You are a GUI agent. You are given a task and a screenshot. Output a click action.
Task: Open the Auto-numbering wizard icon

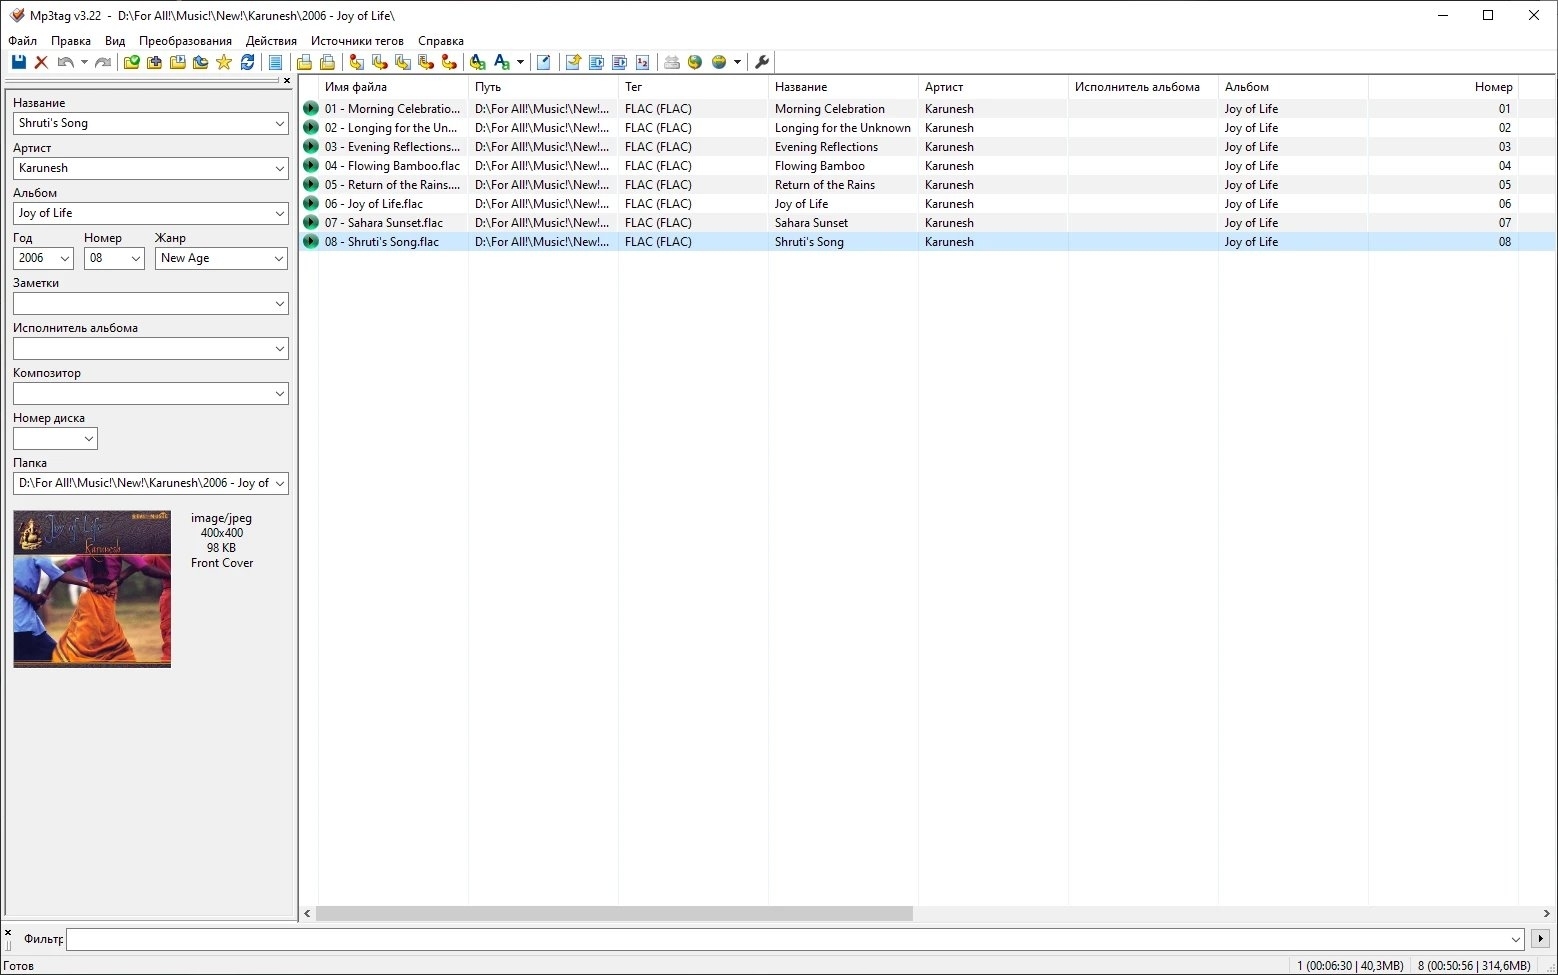pos(642,62)
